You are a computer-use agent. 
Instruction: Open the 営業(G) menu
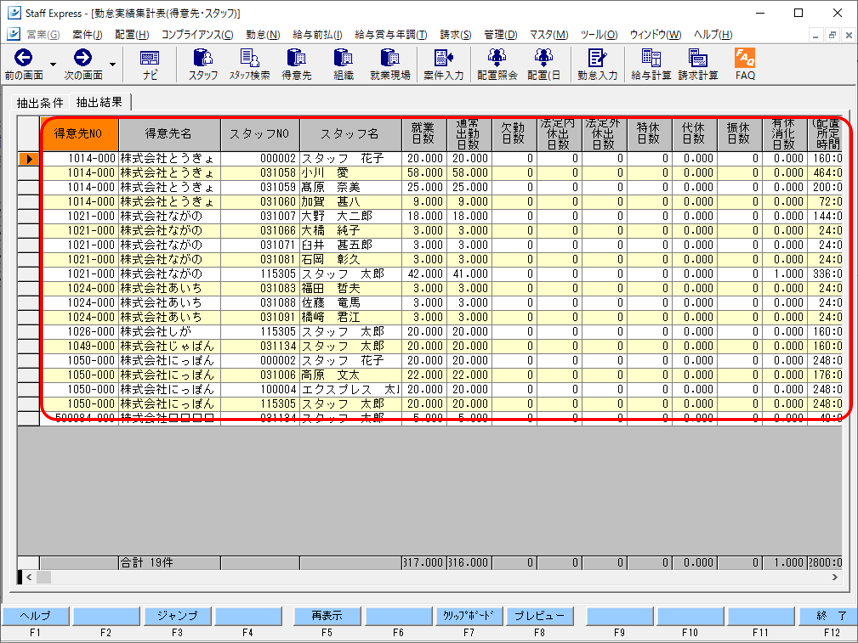(43, 34)
